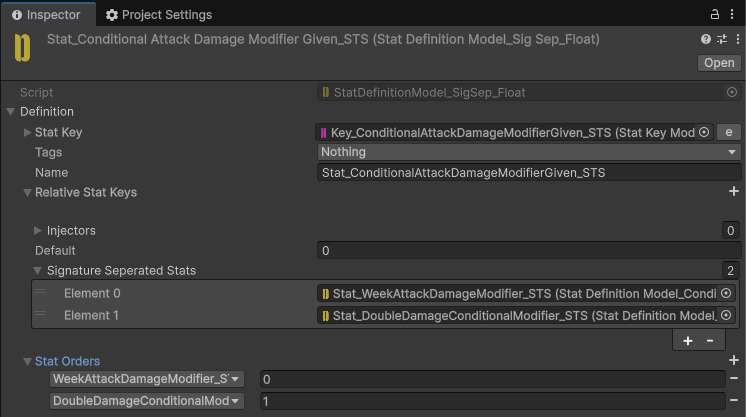Toggle the Inspector lock icon
Screen dimensions: 746x417
click(714, 14)
